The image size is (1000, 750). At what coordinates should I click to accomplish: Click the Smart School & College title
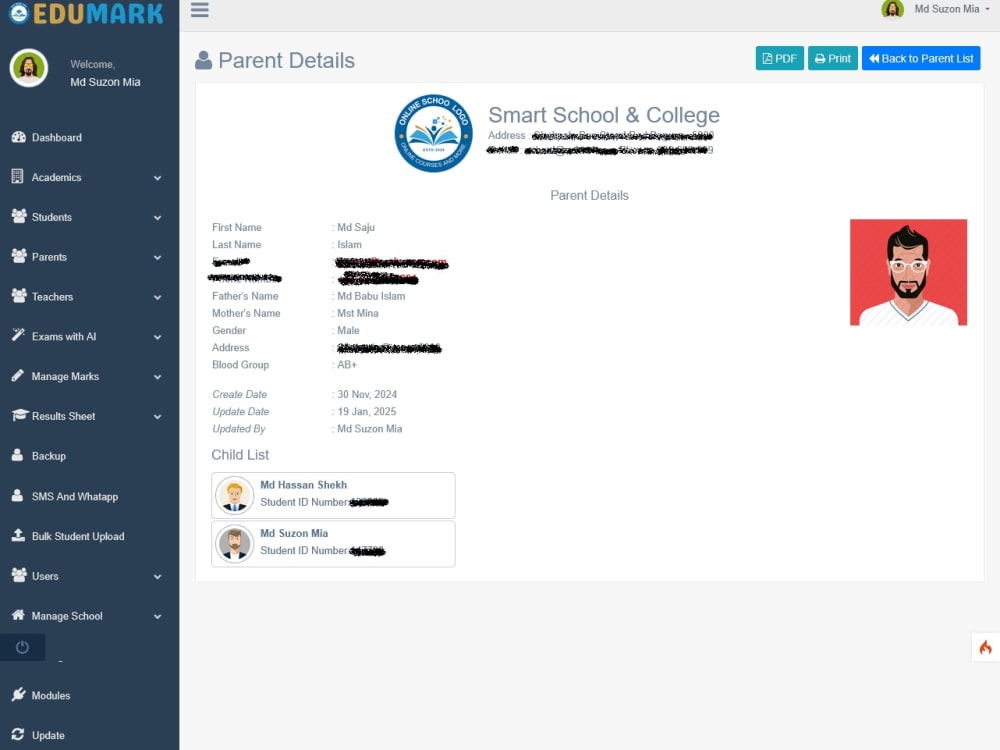(x=604, y=115)
